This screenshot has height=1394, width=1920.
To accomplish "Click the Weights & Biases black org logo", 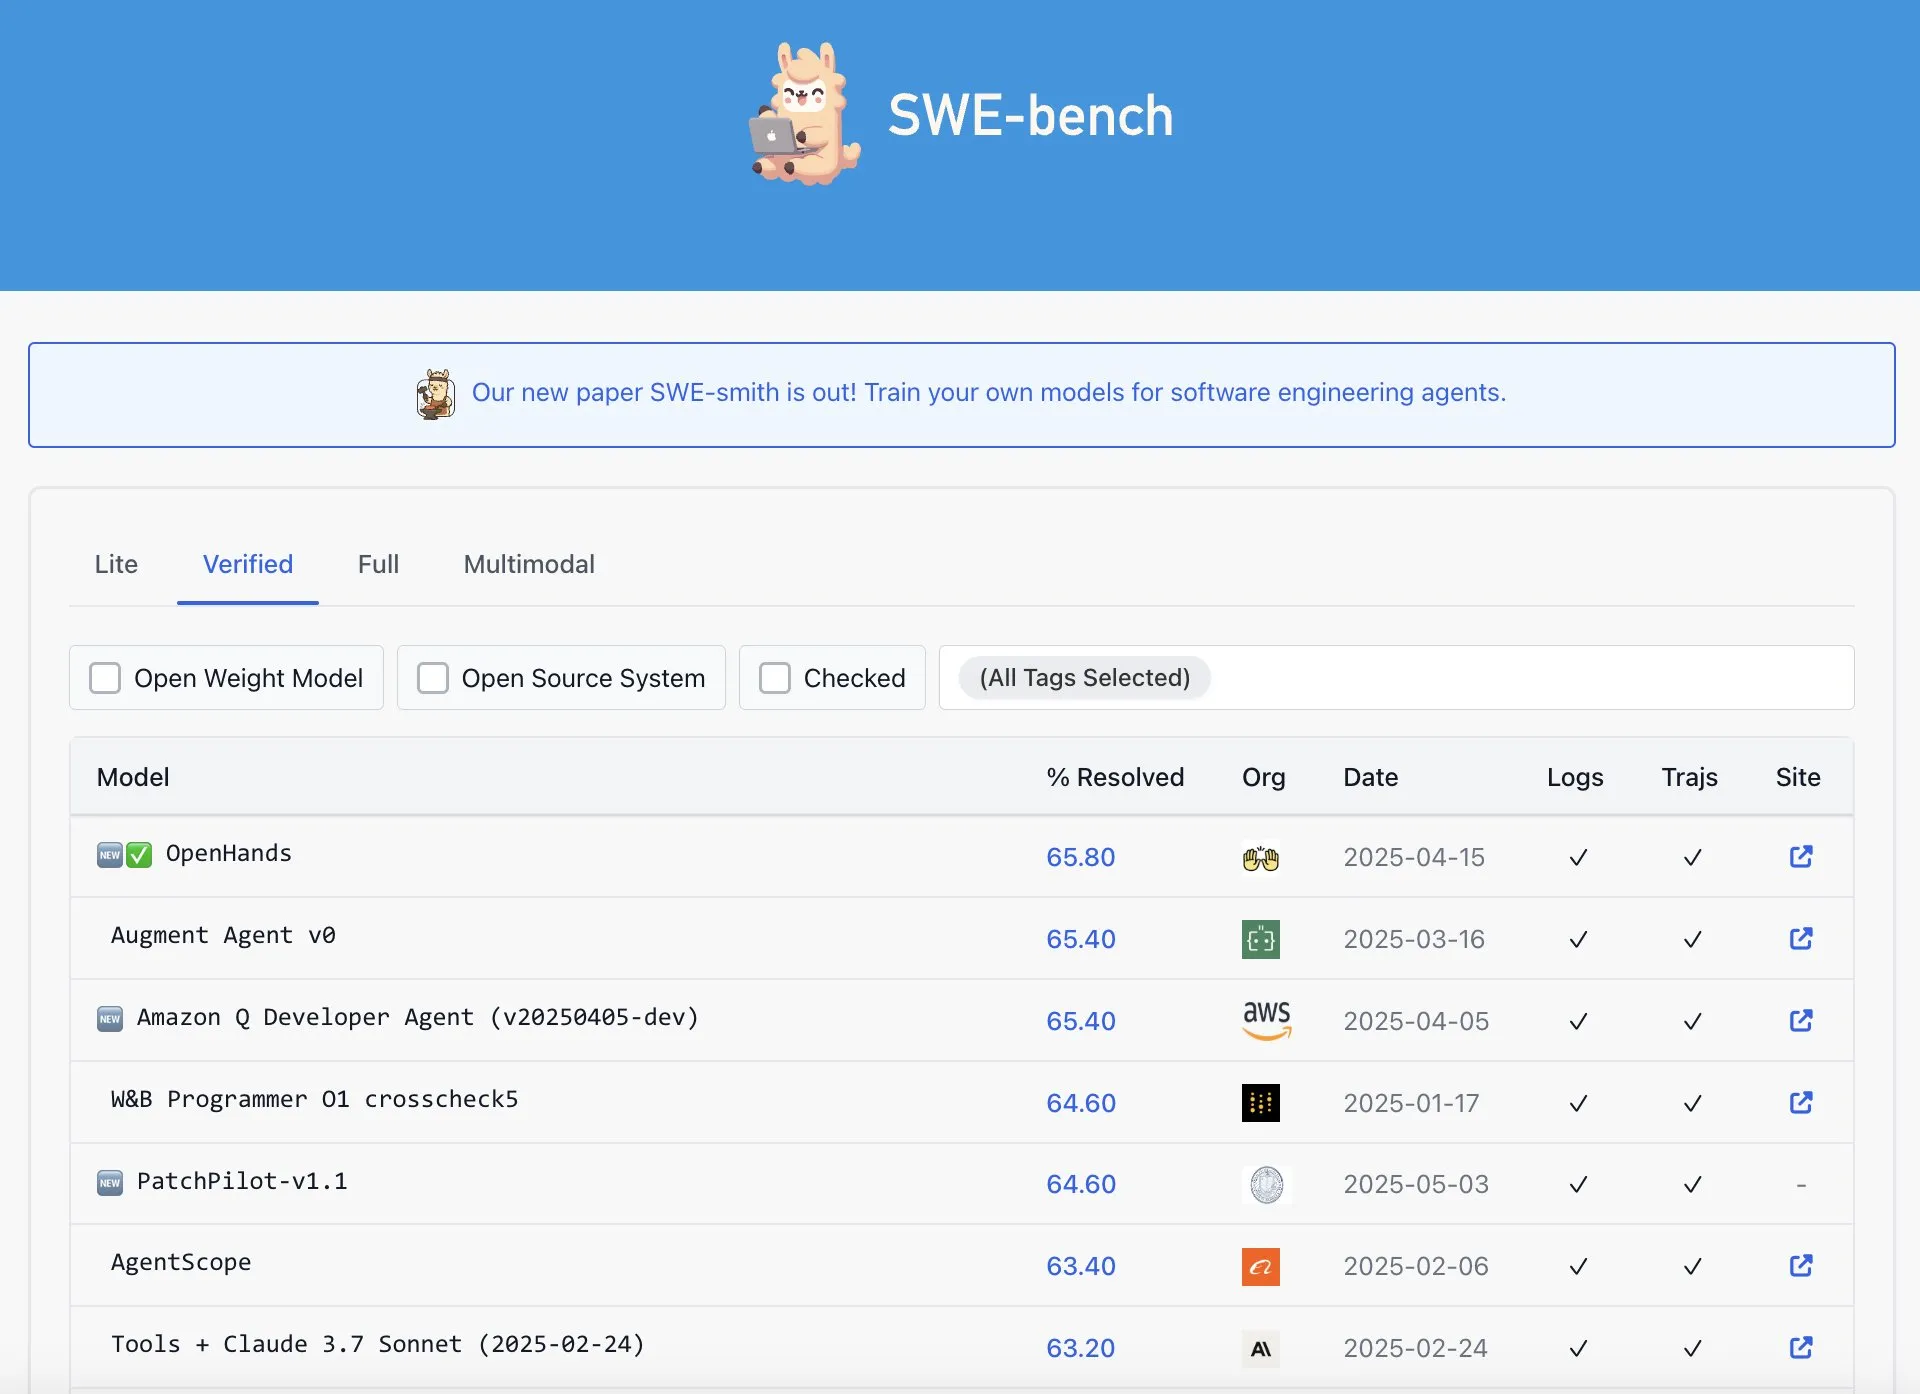I will (1261, 1103).
